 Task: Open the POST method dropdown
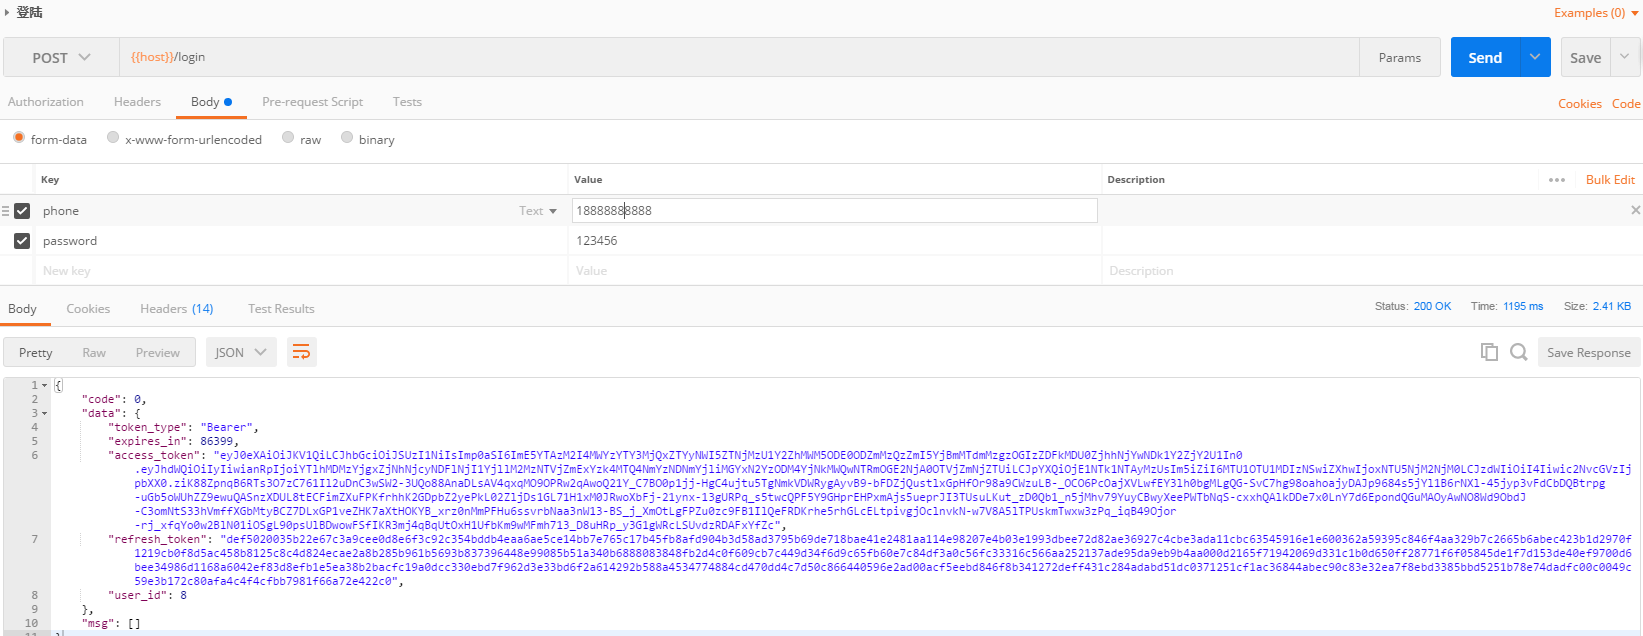click(61, 58)
